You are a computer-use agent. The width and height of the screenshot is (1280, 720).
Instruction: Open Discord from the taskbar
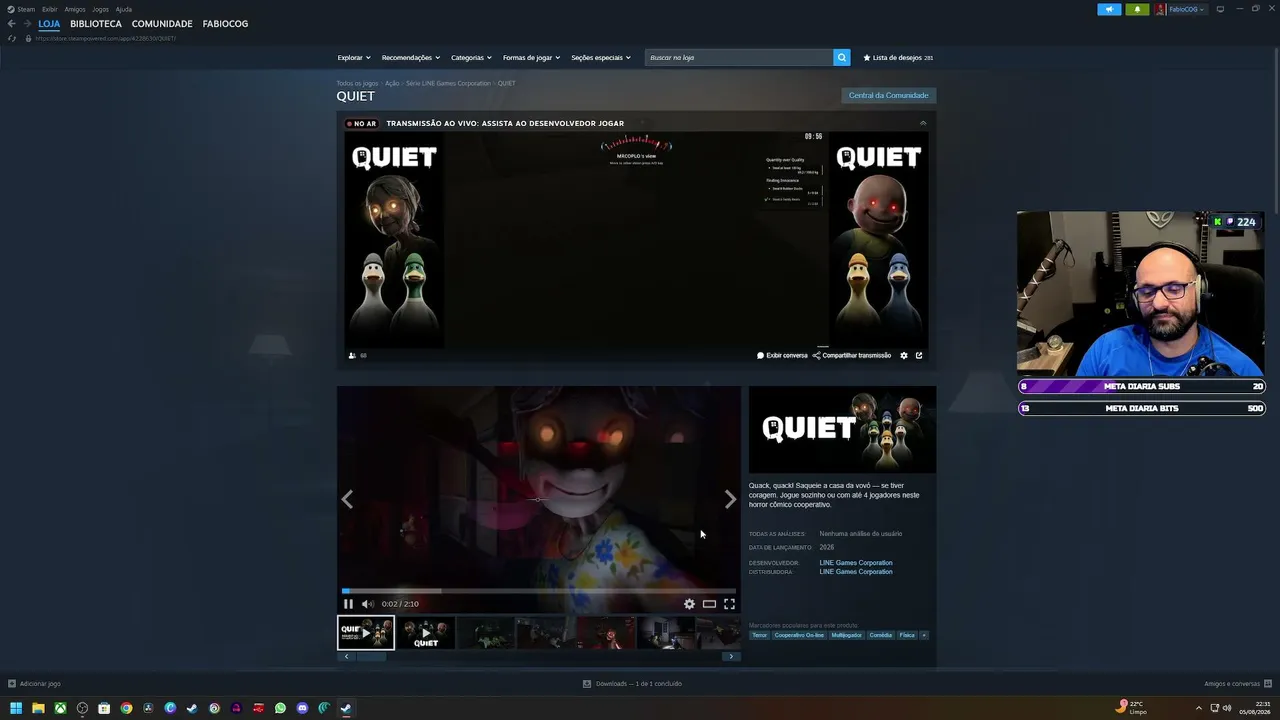302,708
